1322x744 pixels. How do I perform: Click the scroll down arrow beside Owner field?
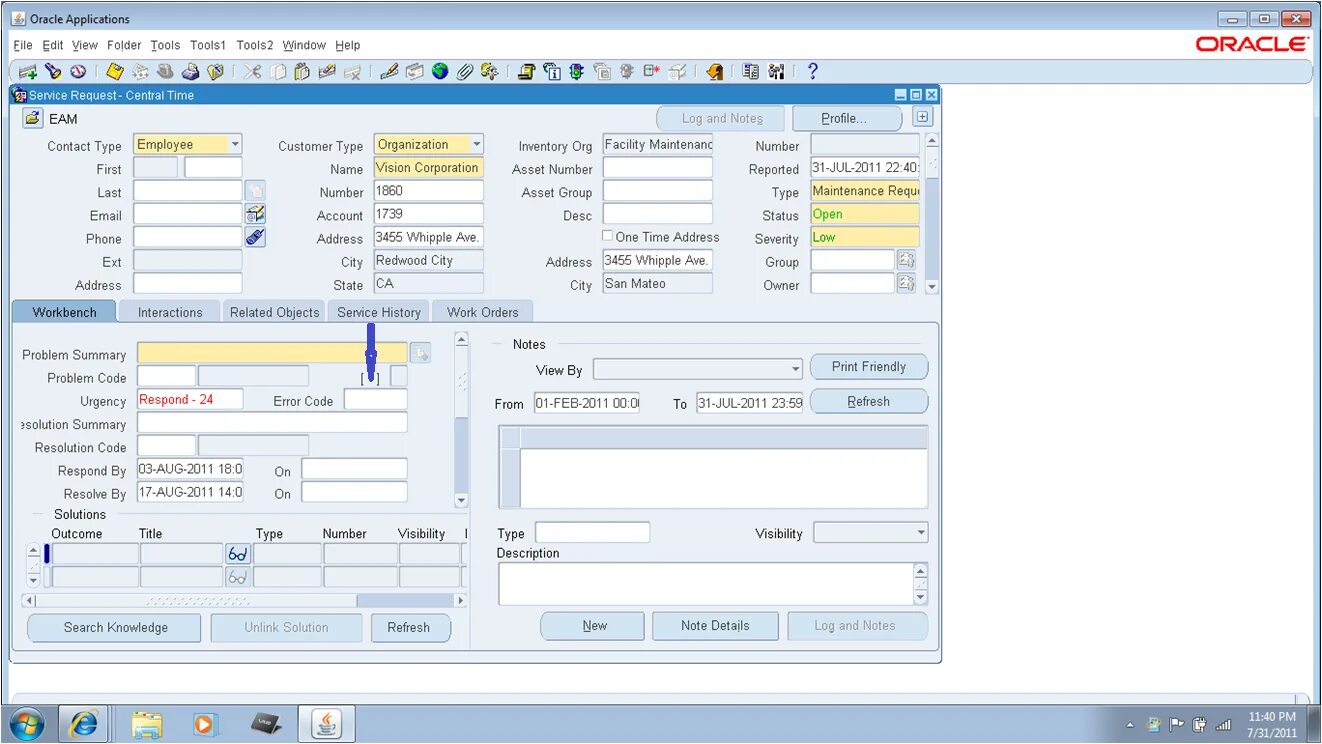pos(932,287)
